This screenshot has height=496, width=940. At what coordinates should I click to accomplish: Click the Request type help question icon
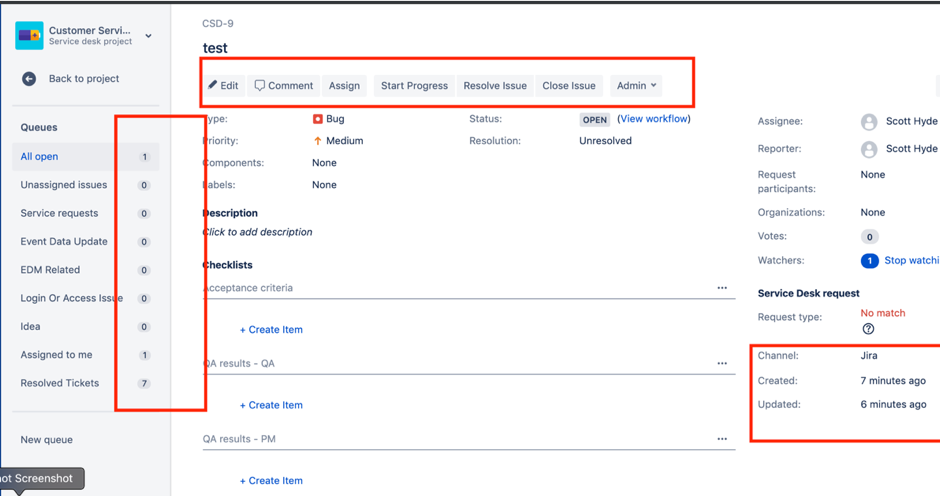click(868, 329)
